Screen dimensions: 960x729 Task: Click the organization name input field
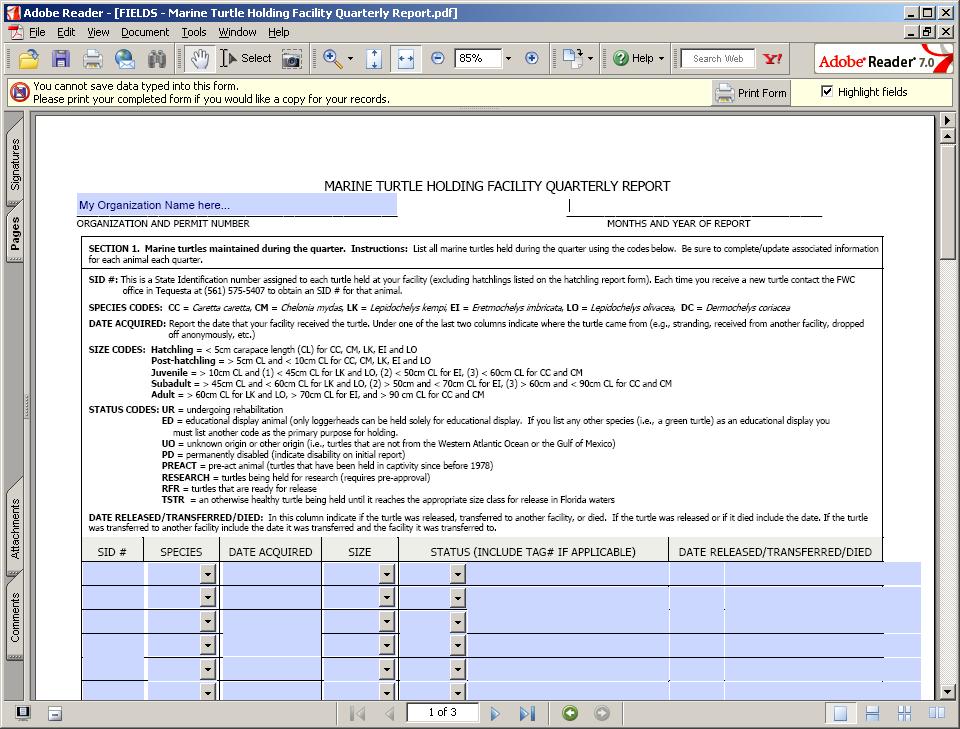pyautogui.click(x=236, y=205)
